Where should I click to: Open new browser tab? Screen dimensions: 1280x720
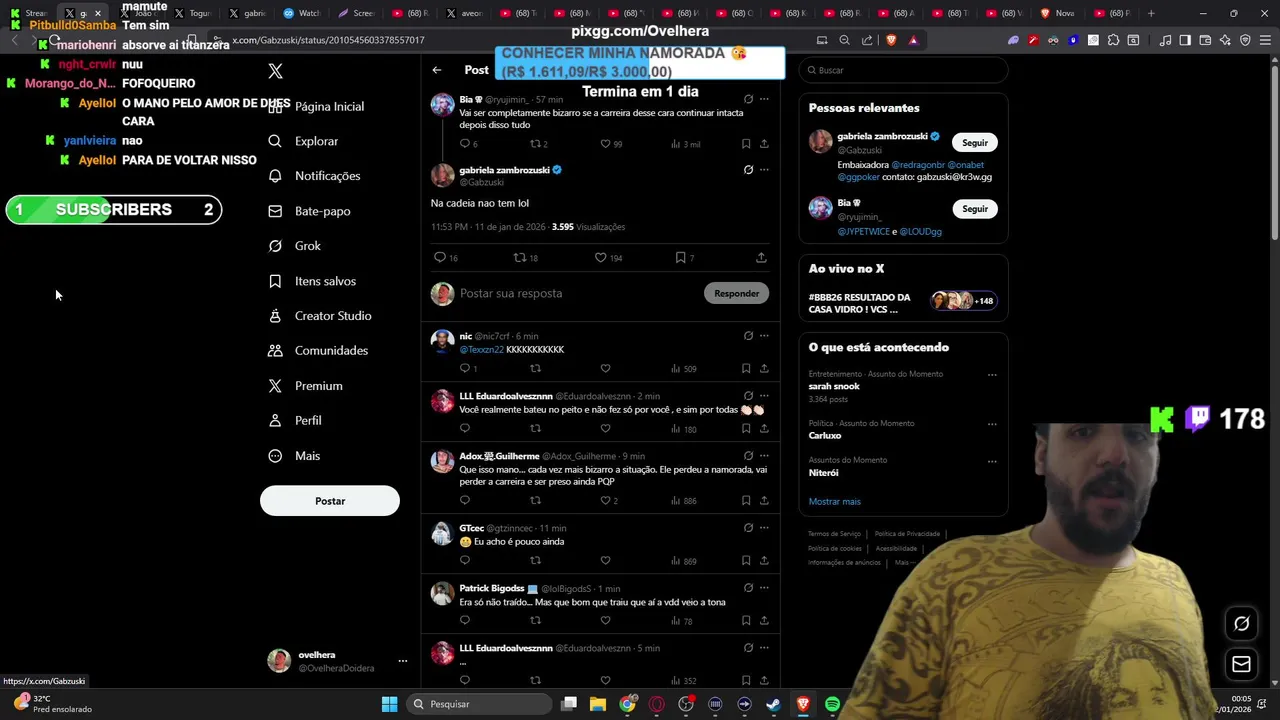1151,13
